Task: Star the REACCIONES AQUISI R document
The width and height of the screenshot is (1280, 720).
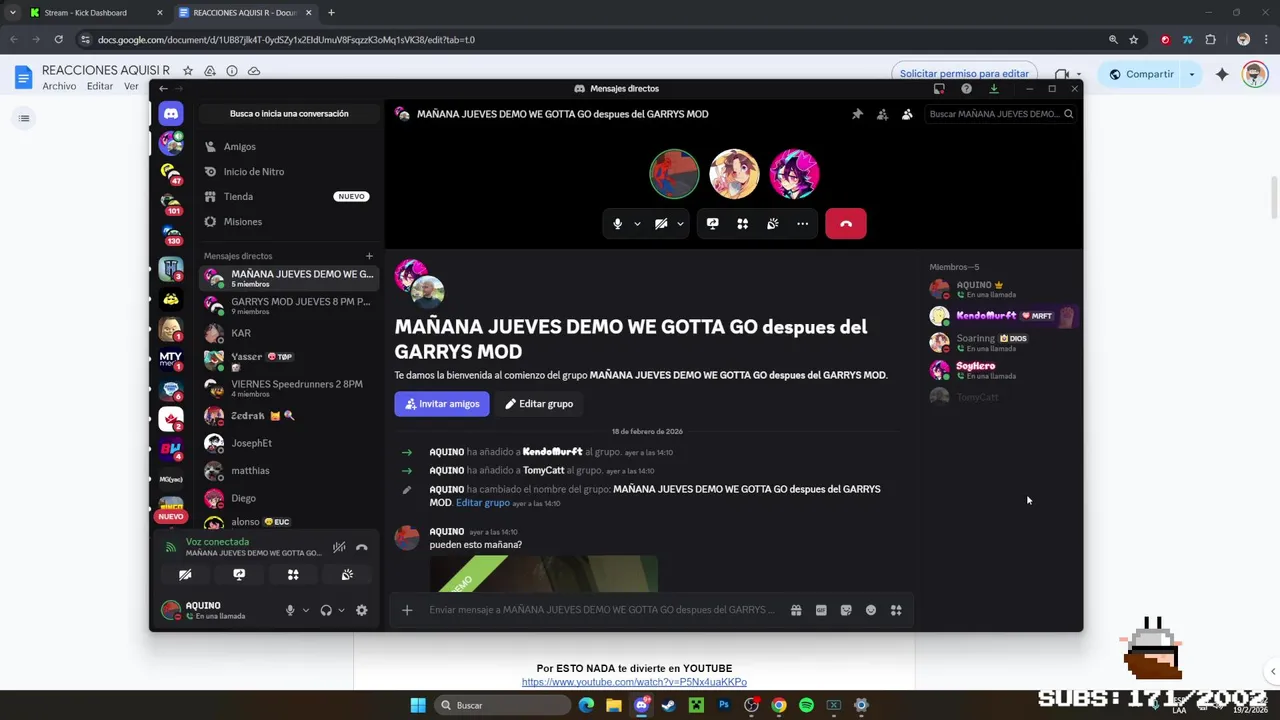Action: coord(187,71)
